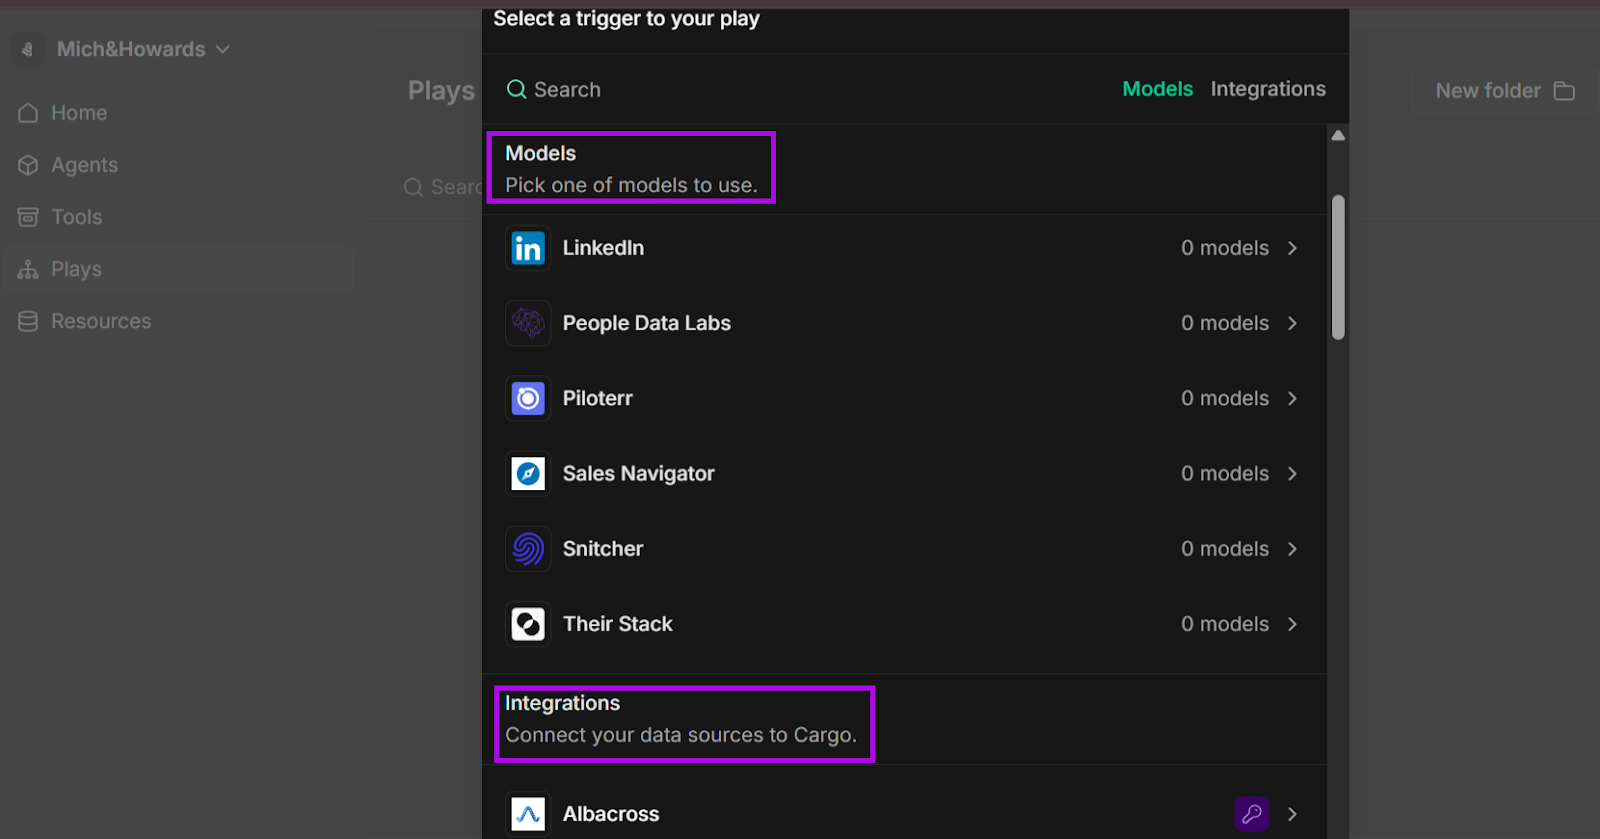The width and height of the screenshot is (1600, 839).
Task: Switch to the Integrations tab
Action: (x=1268, y=89)
